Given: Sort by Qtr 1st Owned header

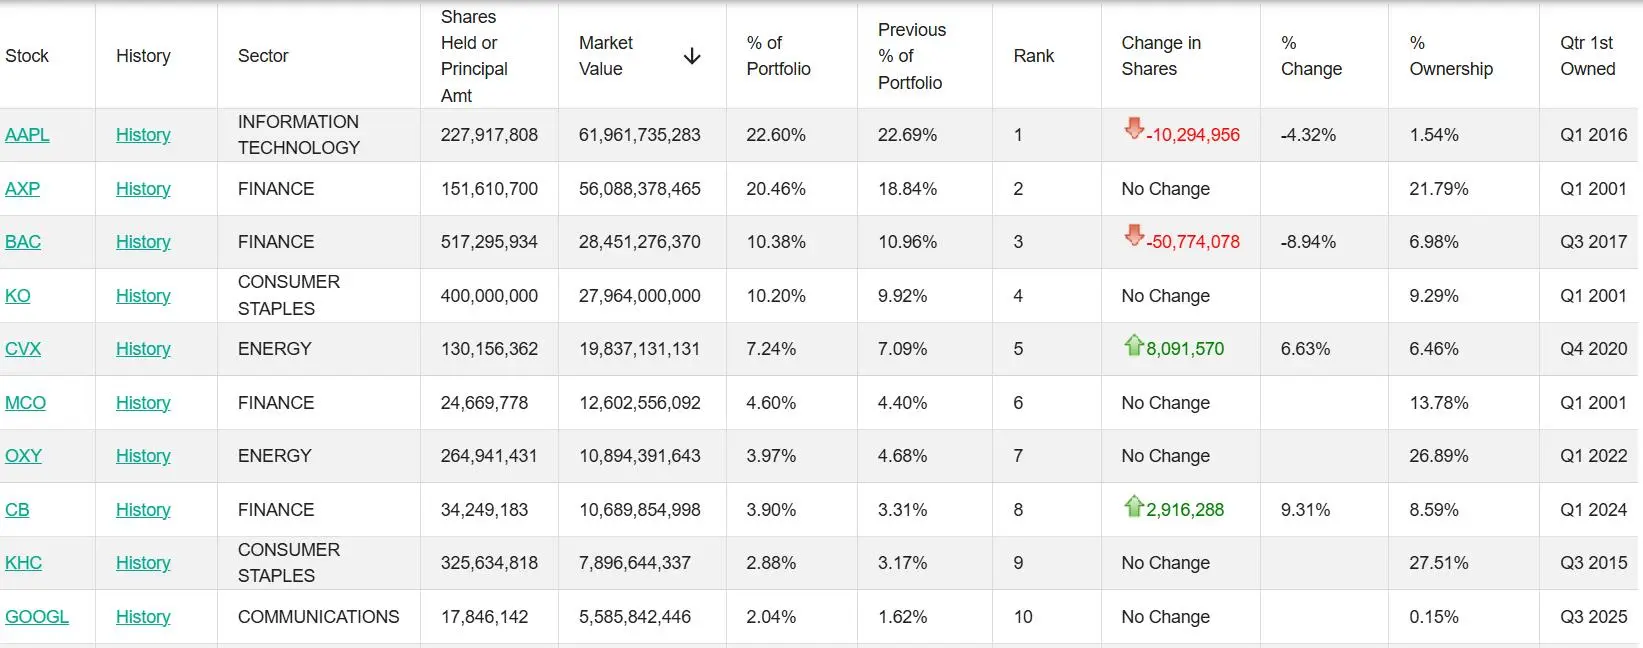Looking at the screenshot, I should 1587,56.
